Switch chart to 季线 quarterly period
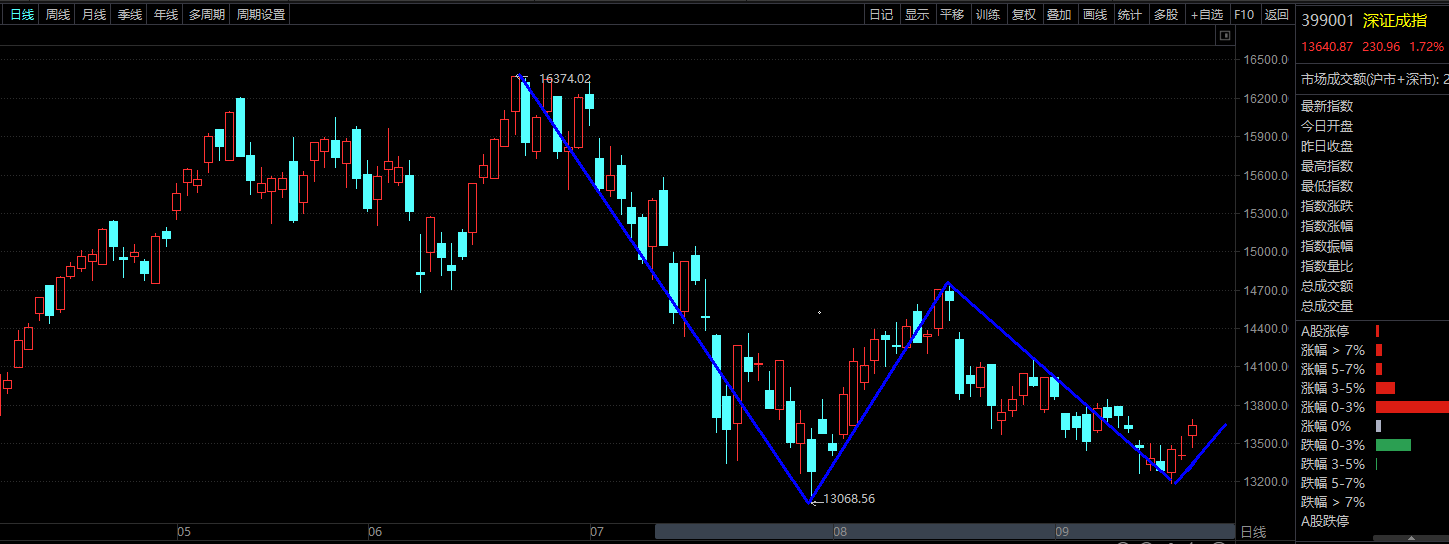 [x=130, y=15]
